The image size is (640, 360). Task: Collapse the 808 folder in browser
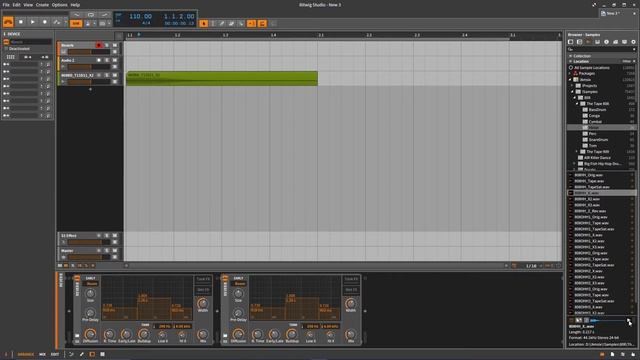click(575, 98)
